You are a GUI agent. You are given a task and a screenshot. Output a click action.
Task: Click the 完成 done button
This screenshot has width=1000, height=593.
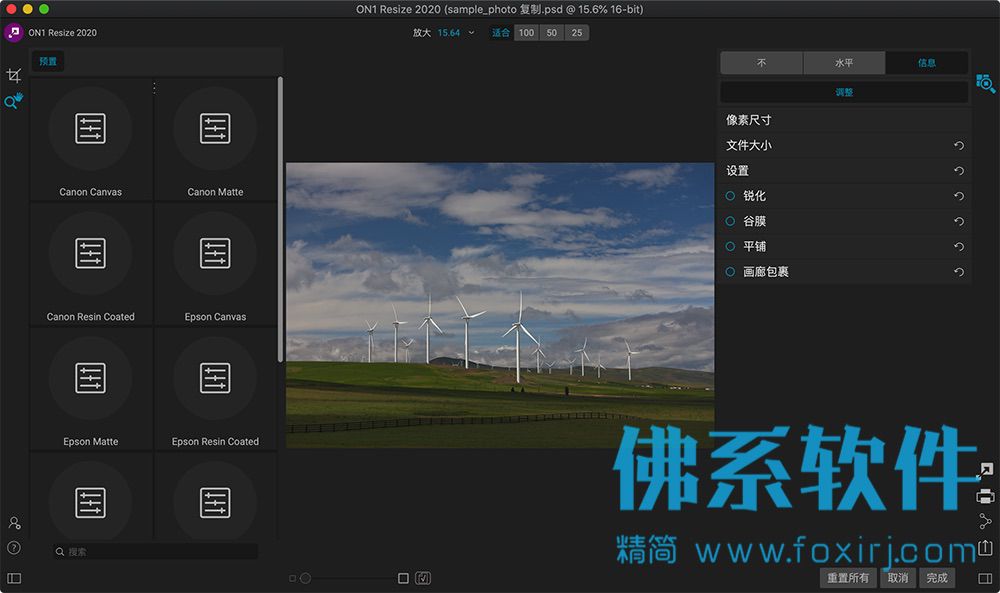(937, 578)
